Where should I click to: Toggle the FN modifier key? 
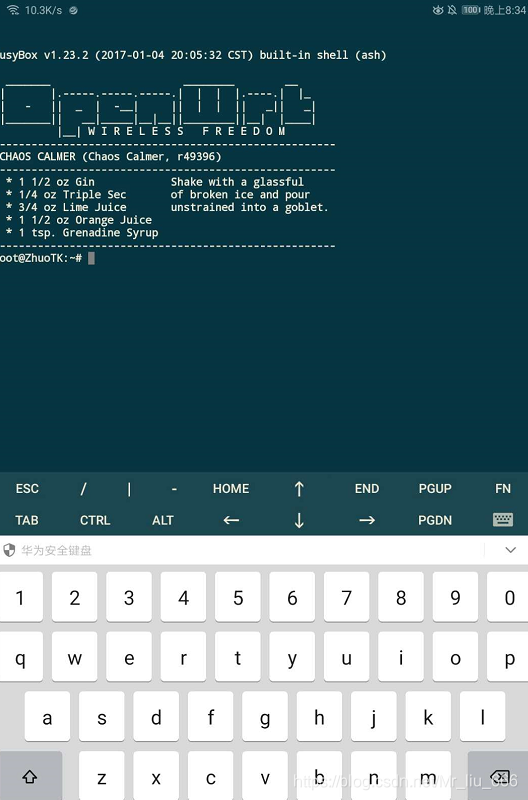(502, 489)
